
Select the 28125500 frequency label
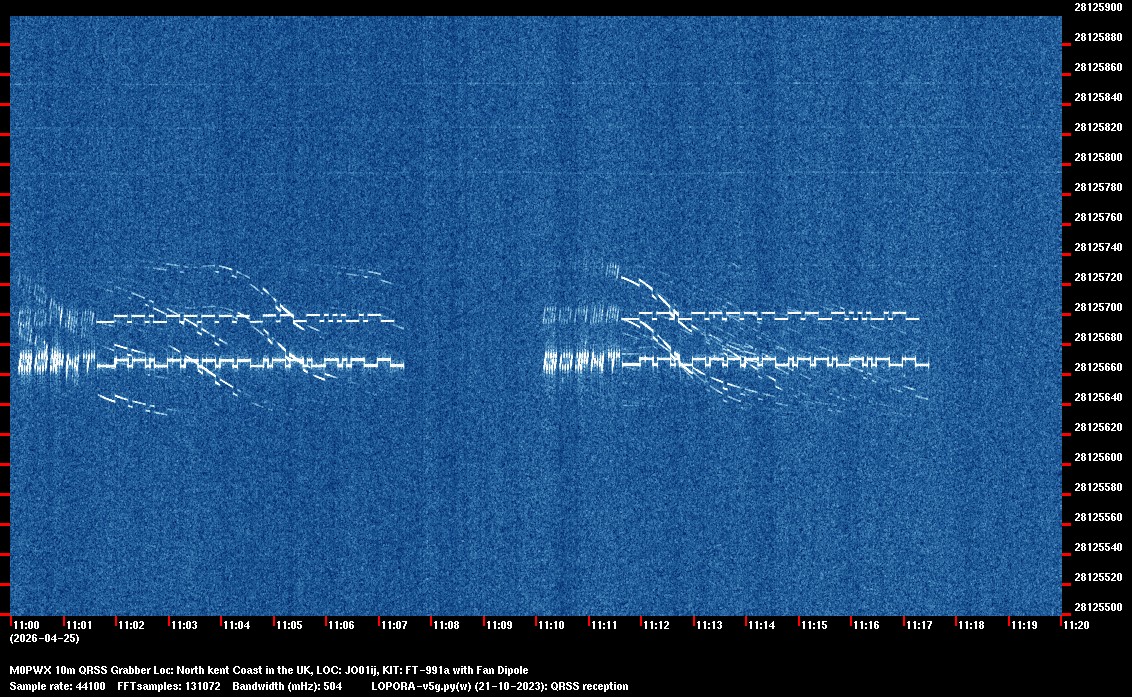1097,607
